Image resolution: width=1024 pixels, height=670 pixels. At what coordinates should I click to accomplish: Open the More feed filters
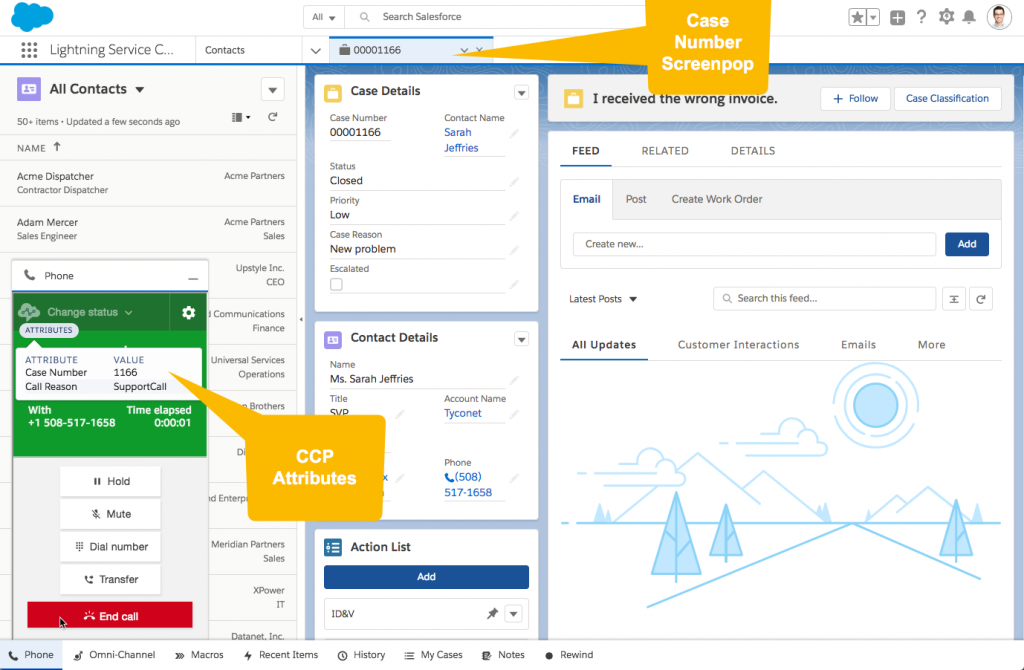click(931, 345)
